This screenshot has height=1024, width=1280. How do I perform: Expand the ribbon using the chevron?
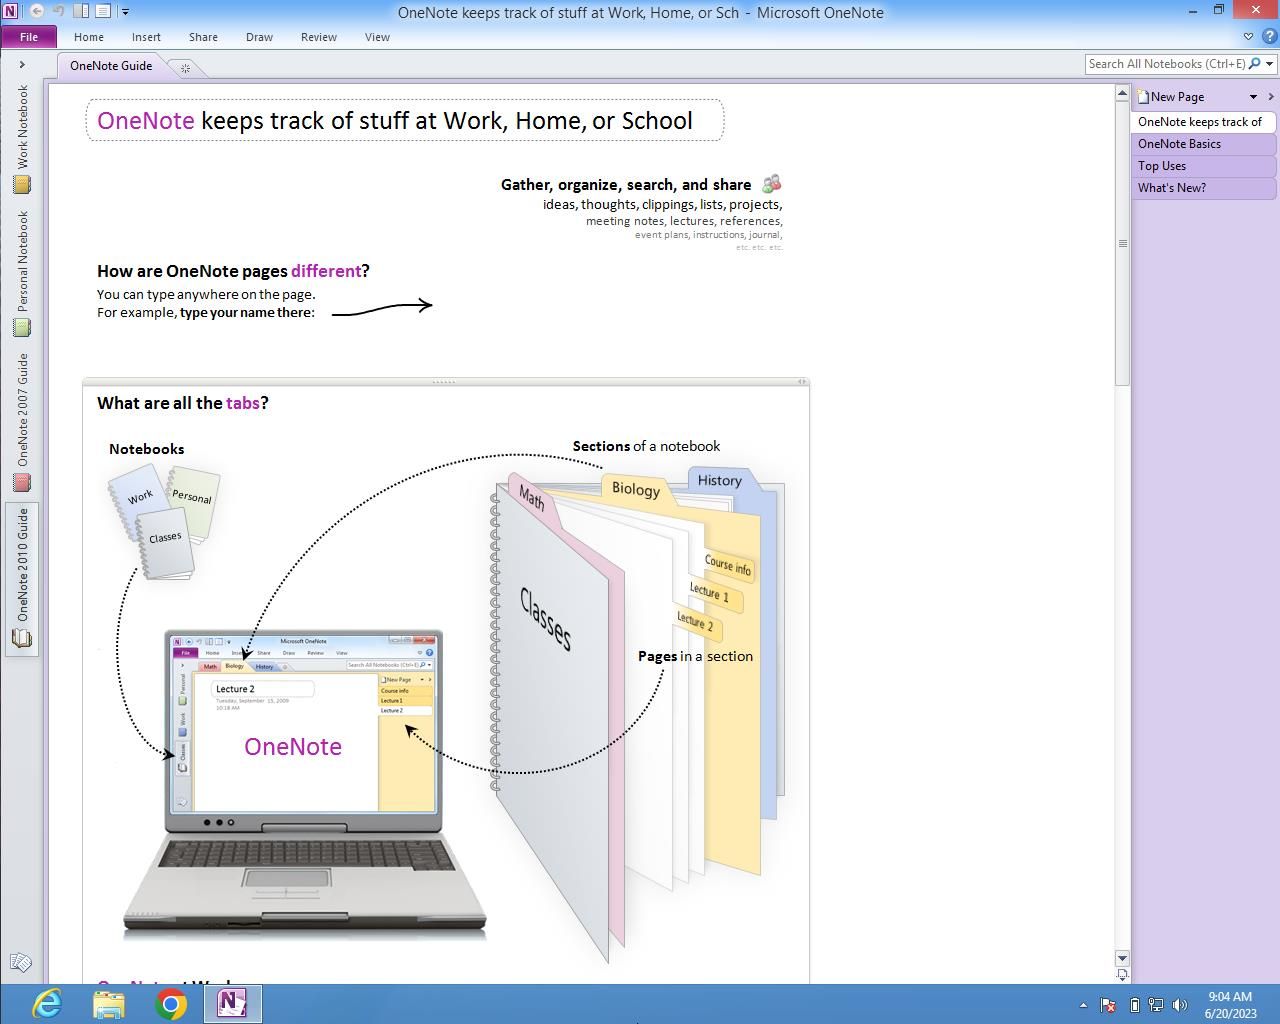coord(1248,37)
